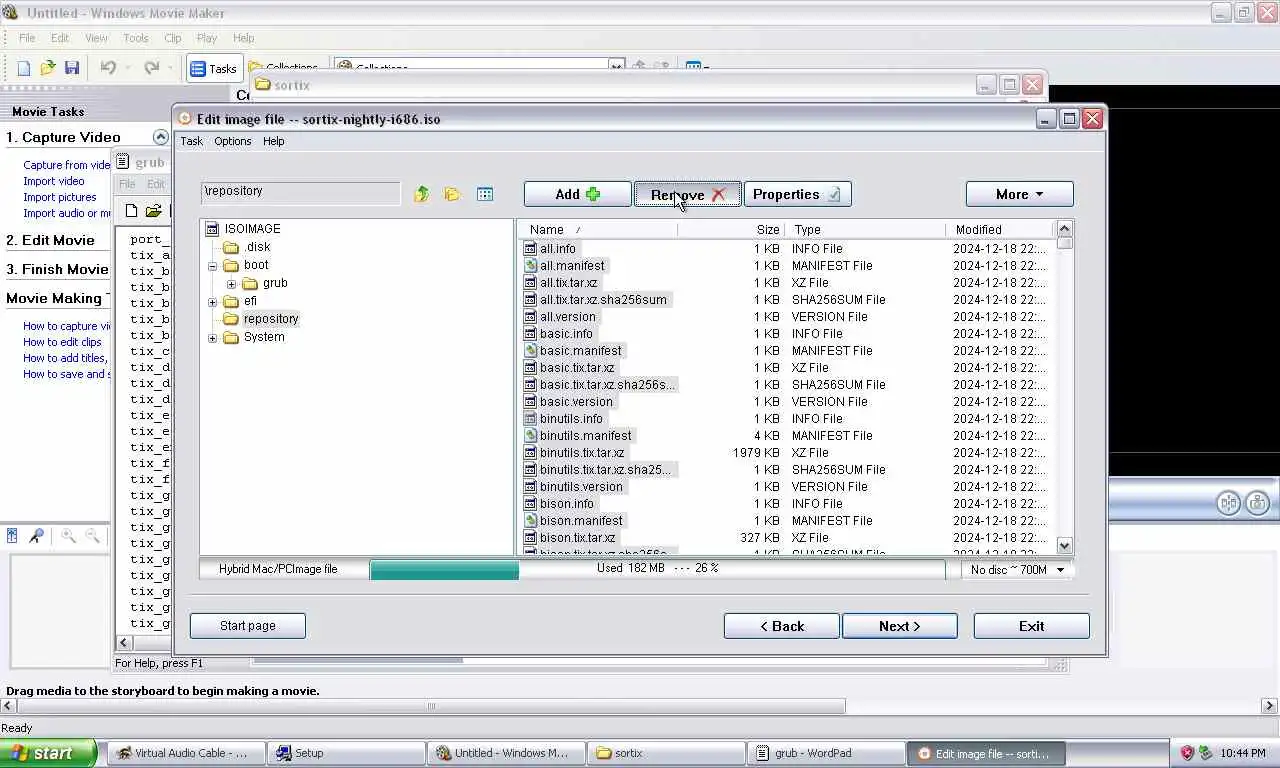Switch to grub - WordPad taskbar item
The width and height of the screenshot is (1280, 768).
click(826, 753)
